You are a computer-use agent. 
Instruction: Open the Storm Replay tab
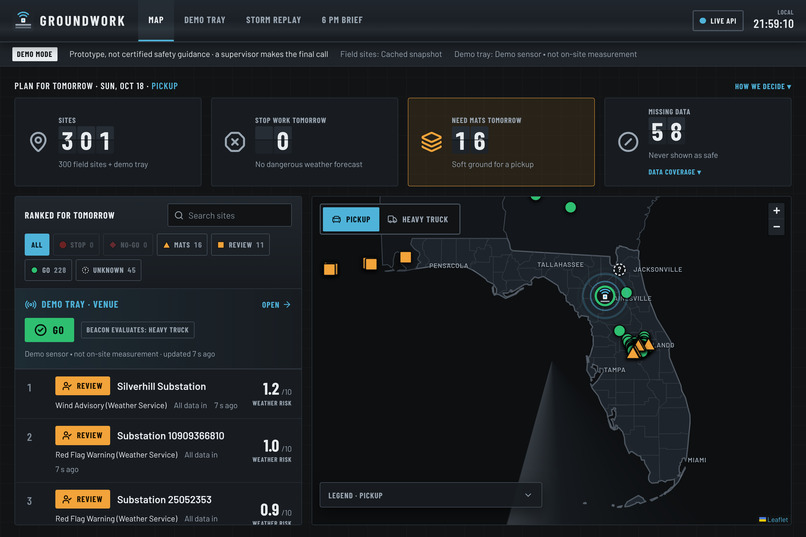pos(273,20)
